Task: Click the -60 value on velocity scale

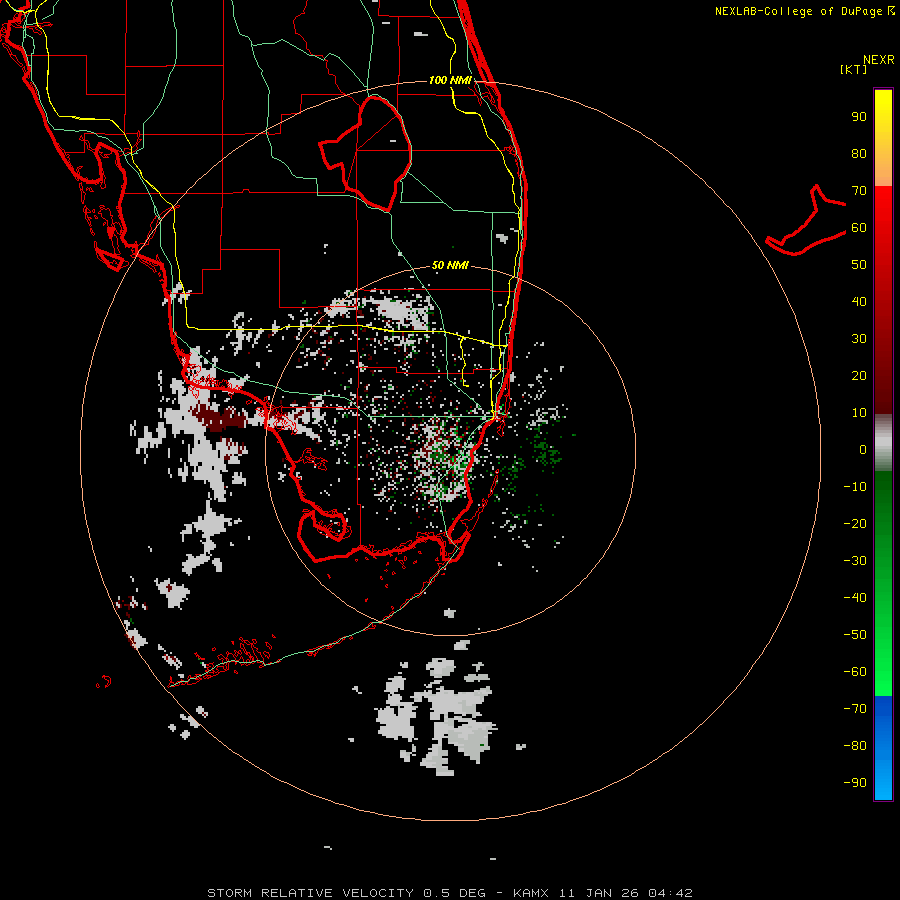Action: tap(855, 672)
